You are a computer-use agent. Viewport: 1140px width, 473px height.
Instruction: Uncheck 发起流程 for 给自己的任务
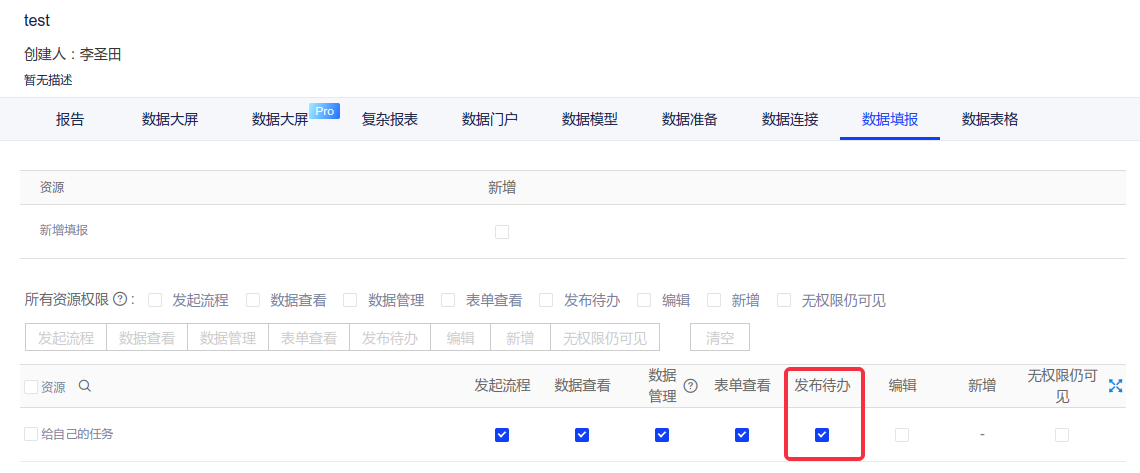(x=502, y=435)
